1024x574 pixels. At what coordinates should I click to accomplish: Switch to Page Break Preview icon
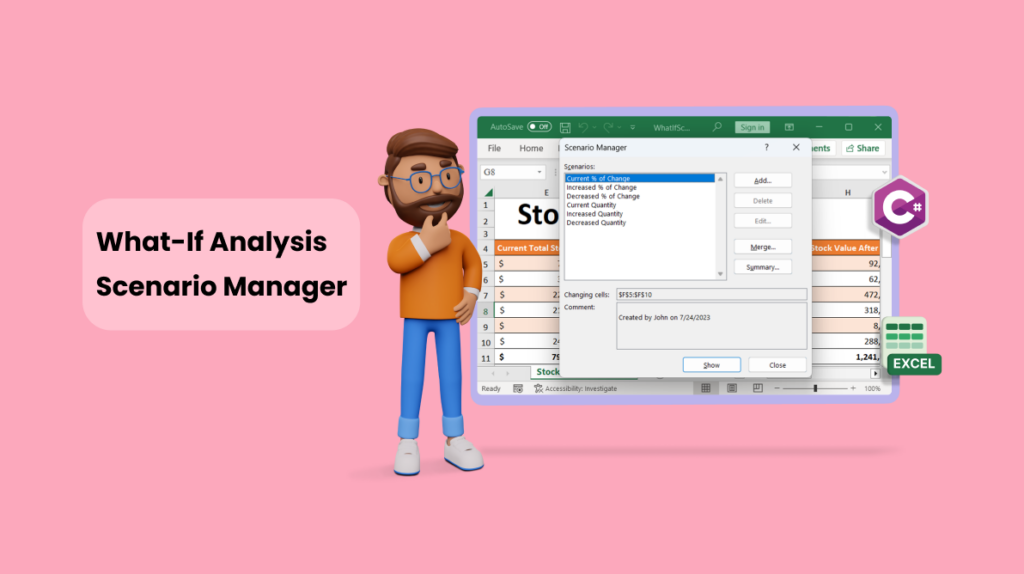[x=758, y=389]
